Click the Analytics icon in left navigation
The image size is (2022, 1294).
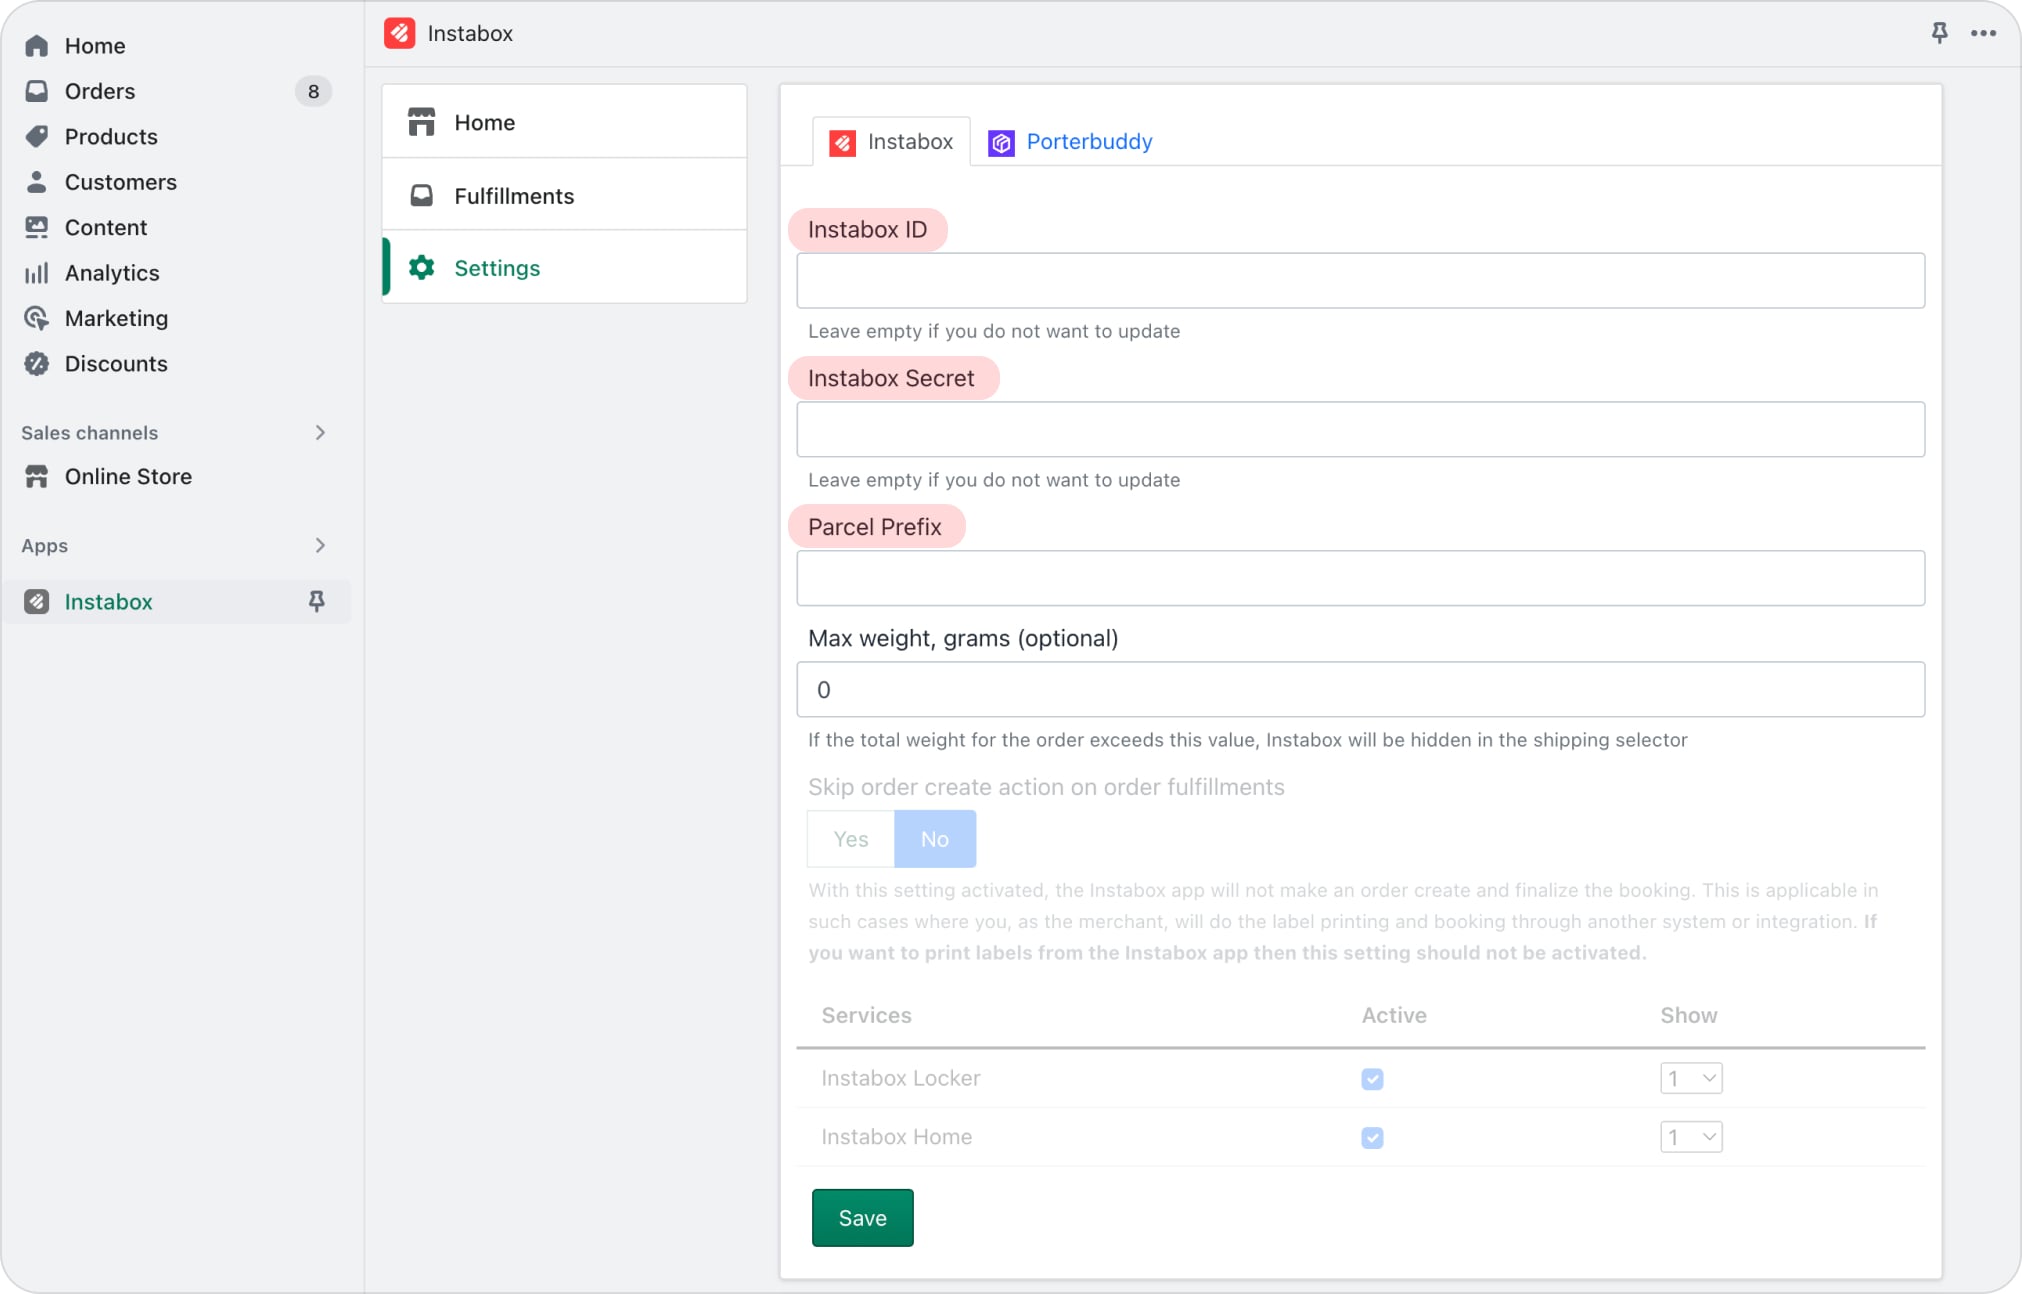(38, 273)
